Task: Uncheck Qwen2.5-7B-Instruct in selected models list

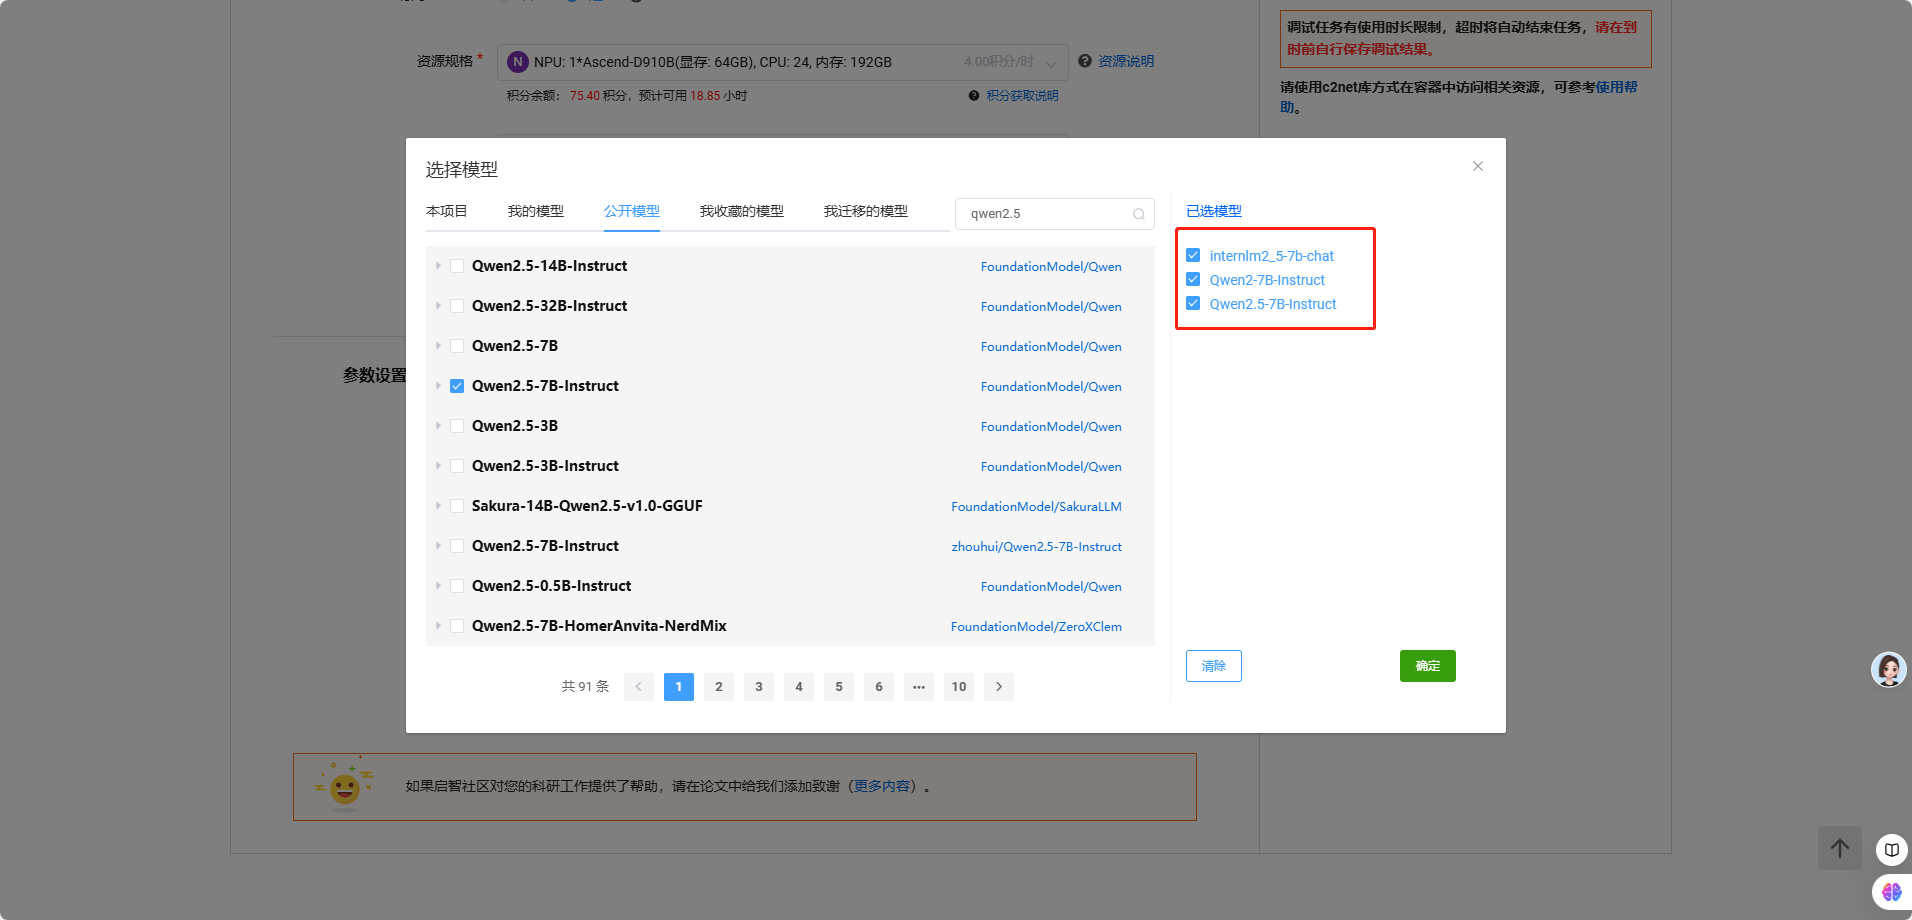Action: (1193, 303)
